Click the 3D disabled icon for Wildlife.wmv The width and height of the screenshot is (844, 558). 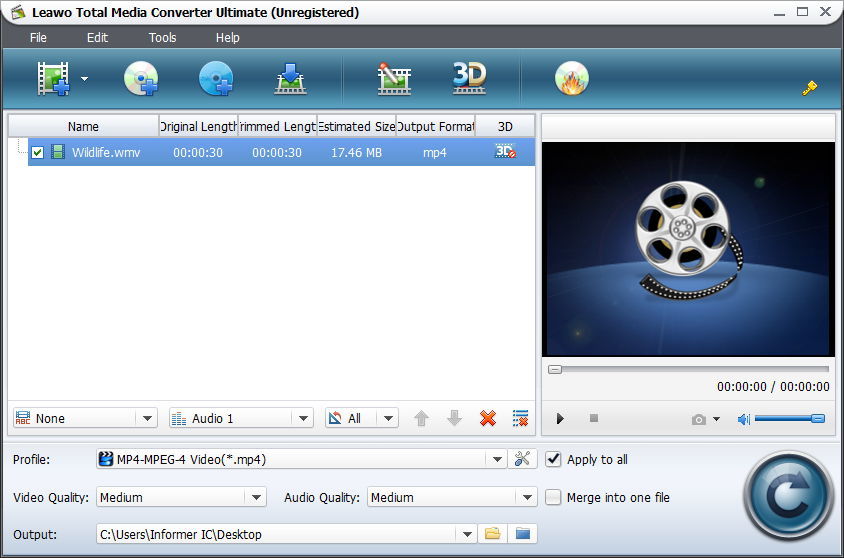[505, 152]
